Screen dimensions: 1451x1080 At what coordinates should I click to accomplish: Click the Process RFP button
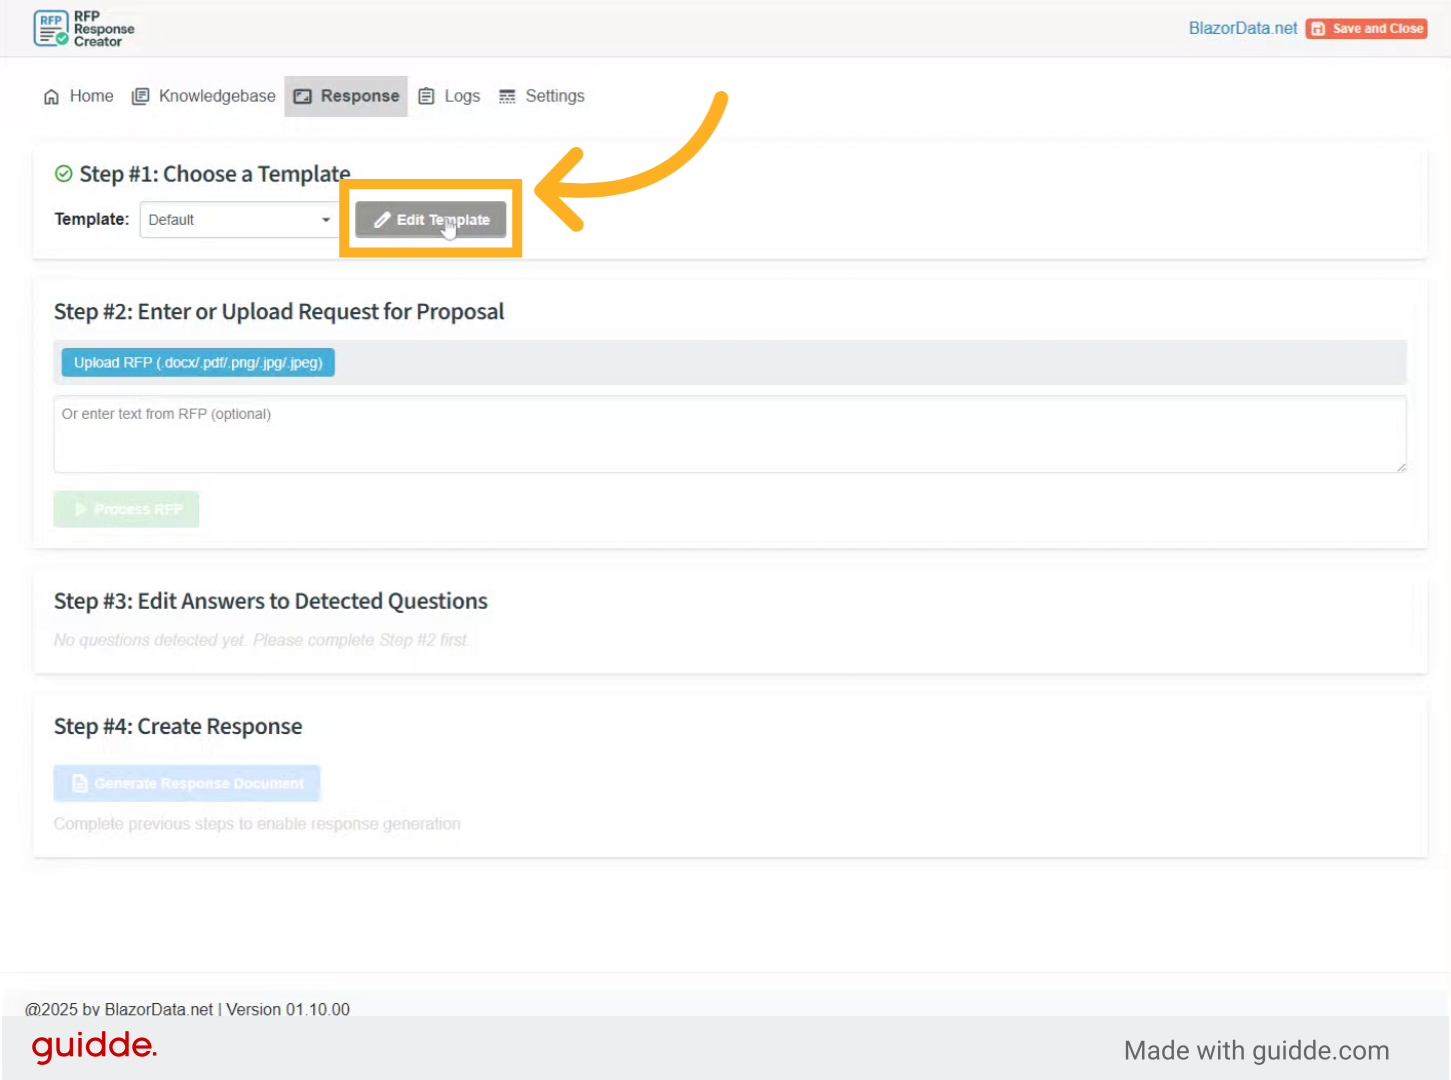click(127, 509)
